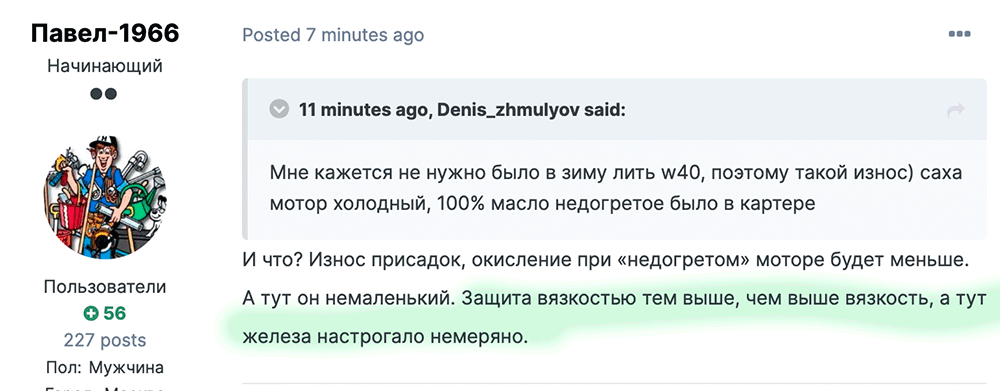Click the Пользователи group label
This screenshot has height=391, width=1000.
pyautogui.click(x=105, y=287)
